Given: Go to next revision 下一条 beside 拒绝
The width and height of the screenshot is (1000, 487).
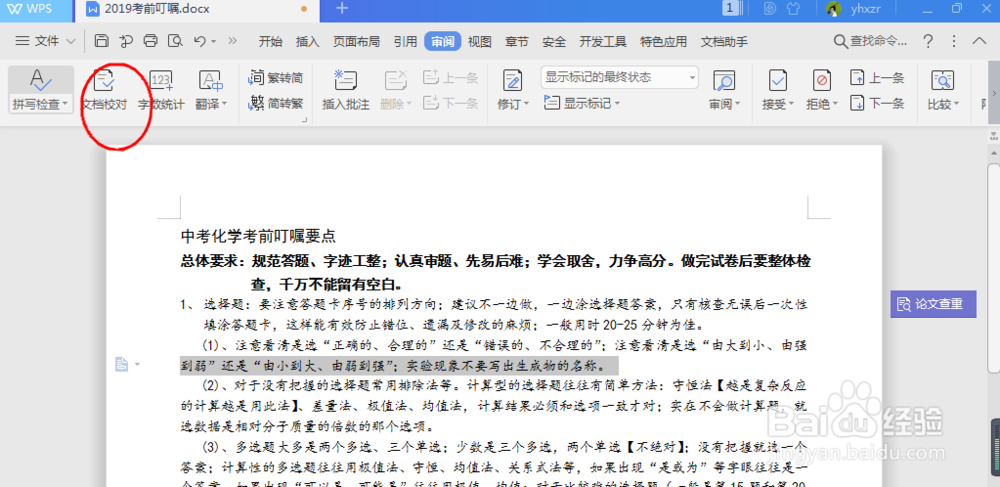Looking at the screenshot, I should (x=877, y=103).
